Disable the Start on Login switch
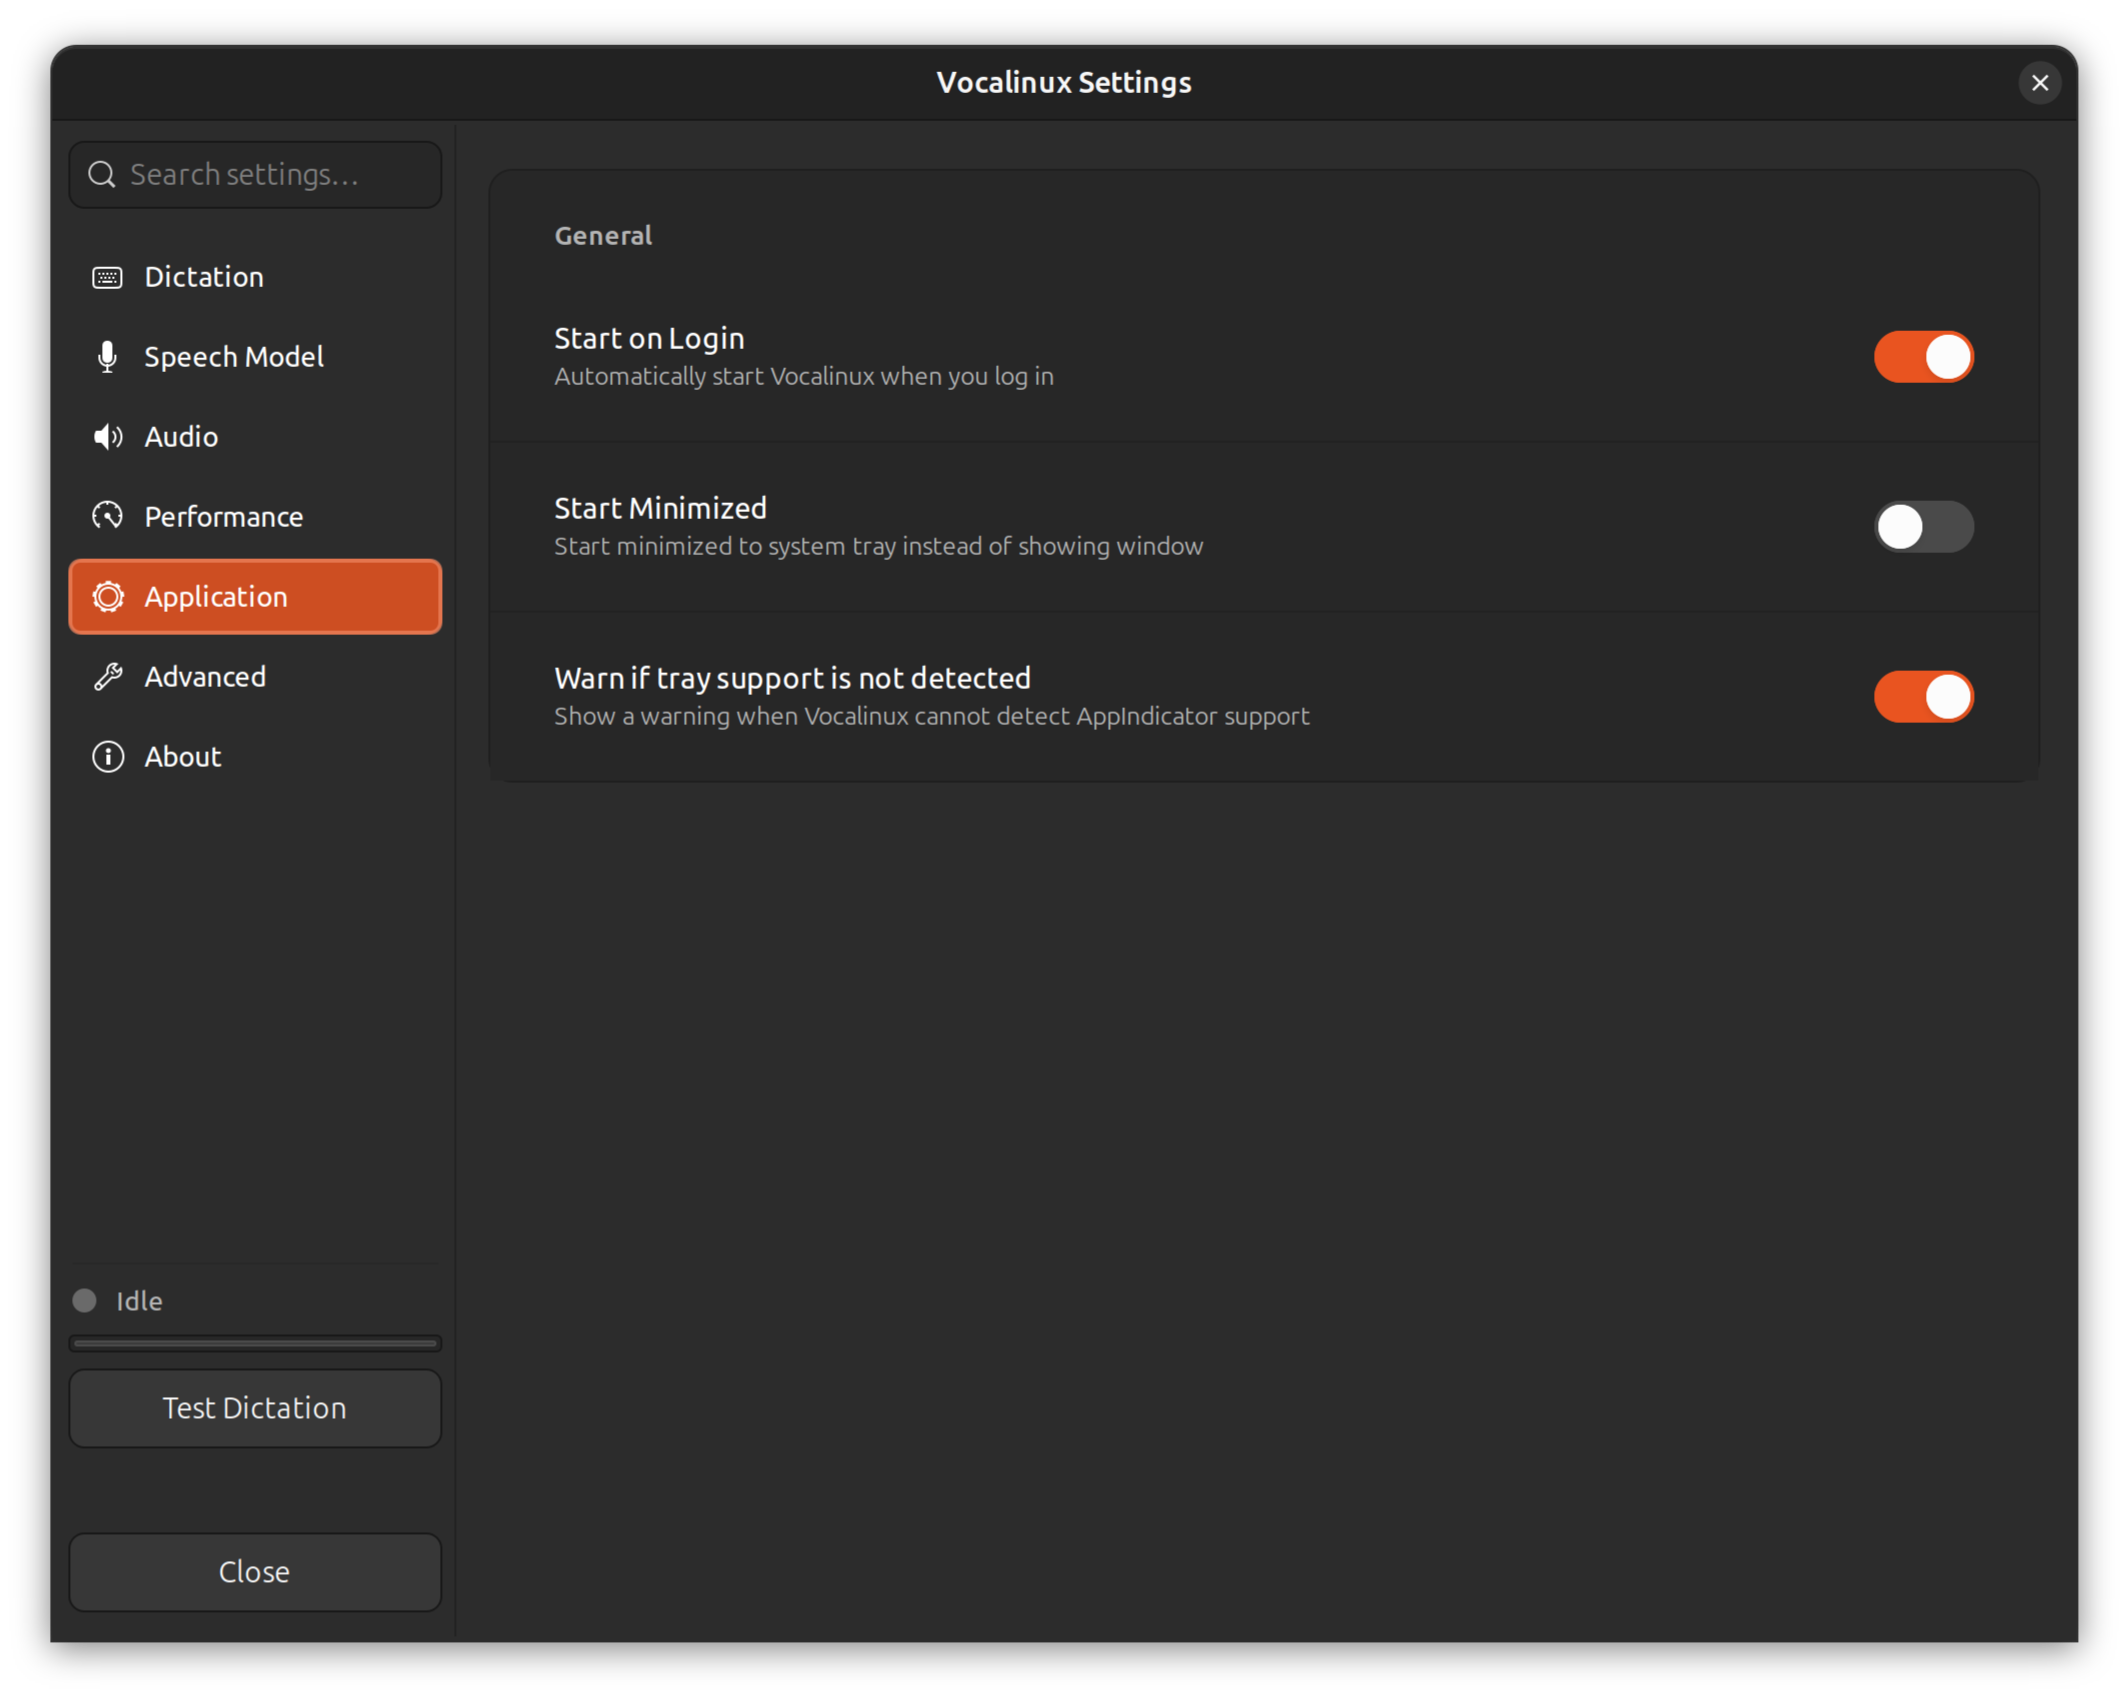 (x=1923, y=357)
